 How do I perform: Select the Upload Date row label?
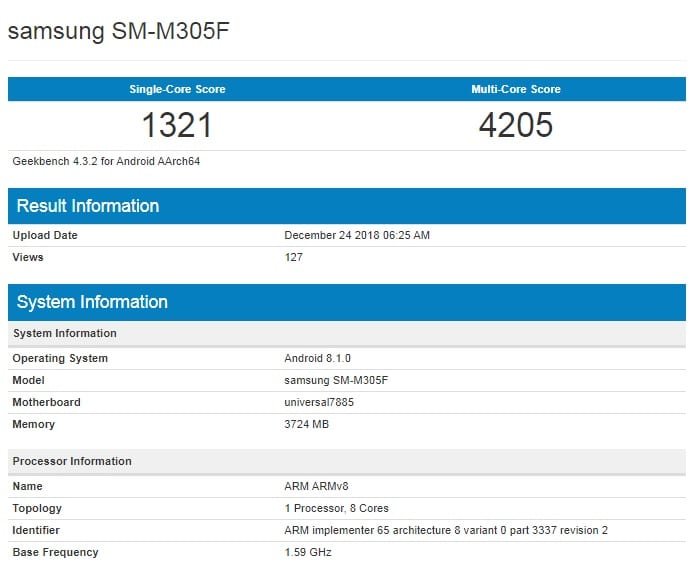tap(45, 235)
